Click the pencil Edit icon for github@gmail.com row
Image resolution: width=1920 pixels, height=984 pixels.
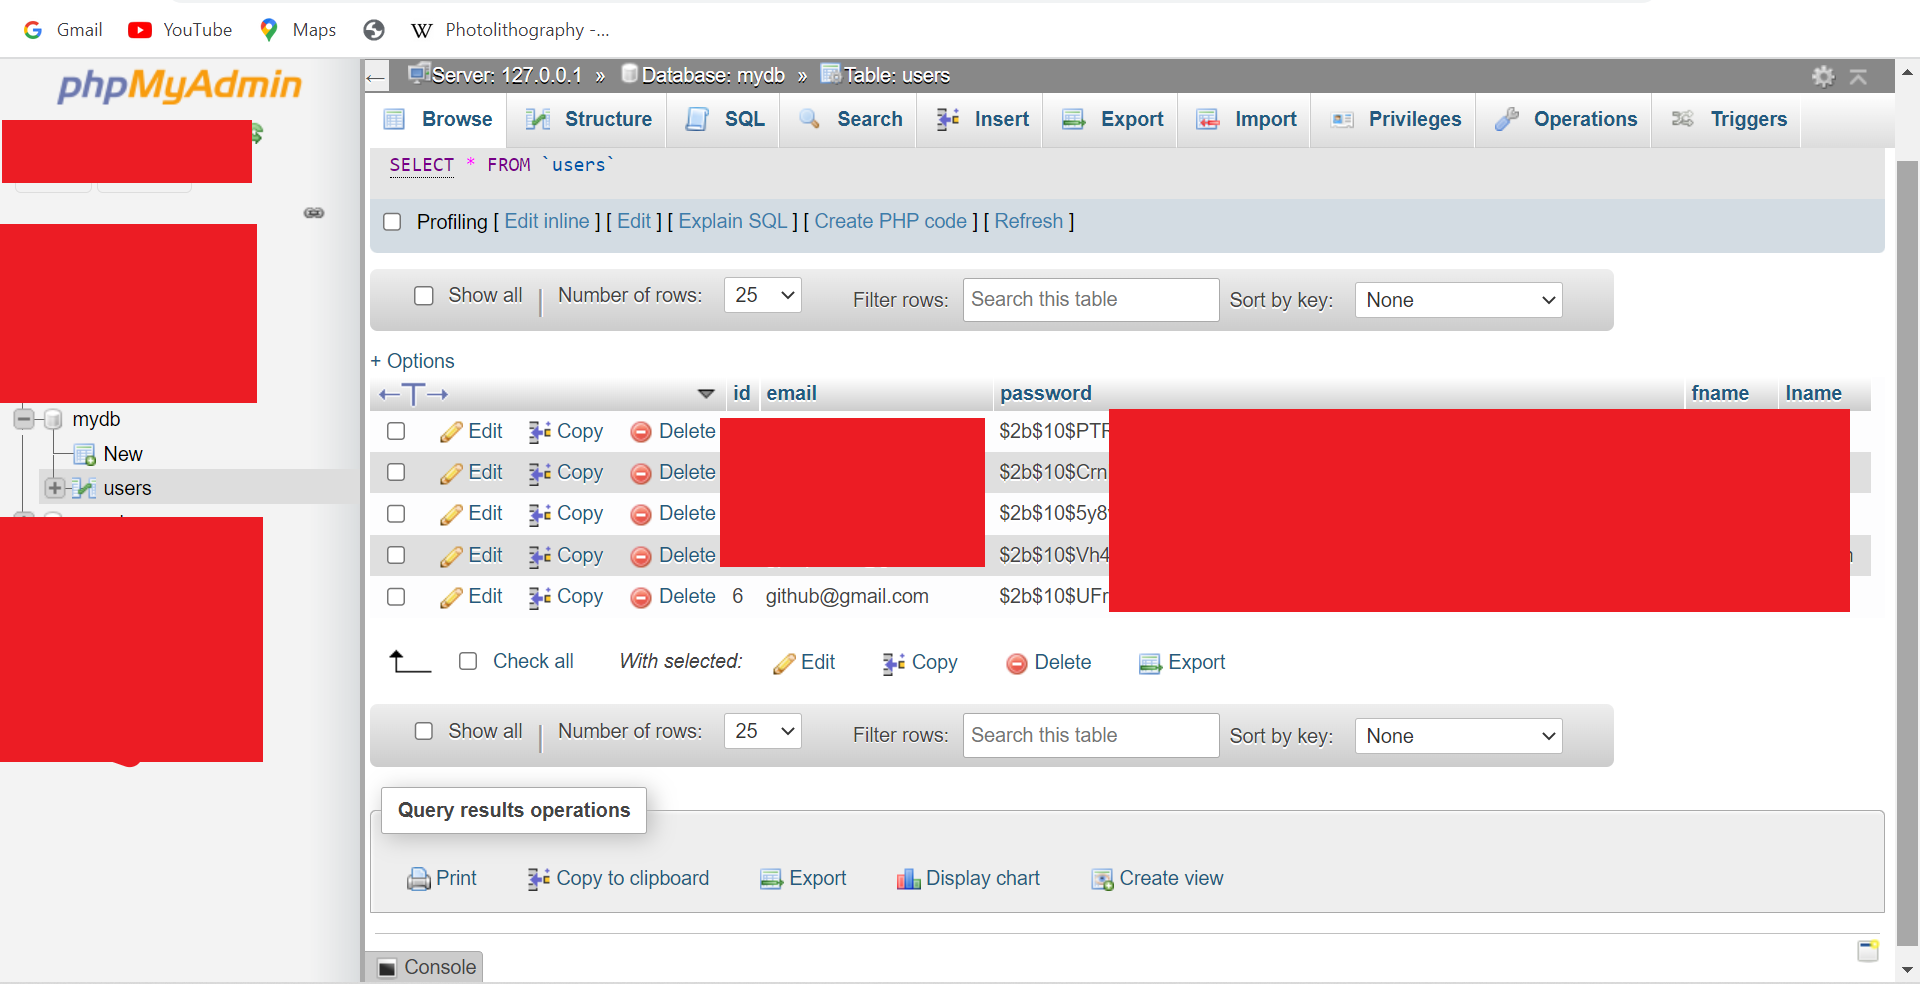451,597
